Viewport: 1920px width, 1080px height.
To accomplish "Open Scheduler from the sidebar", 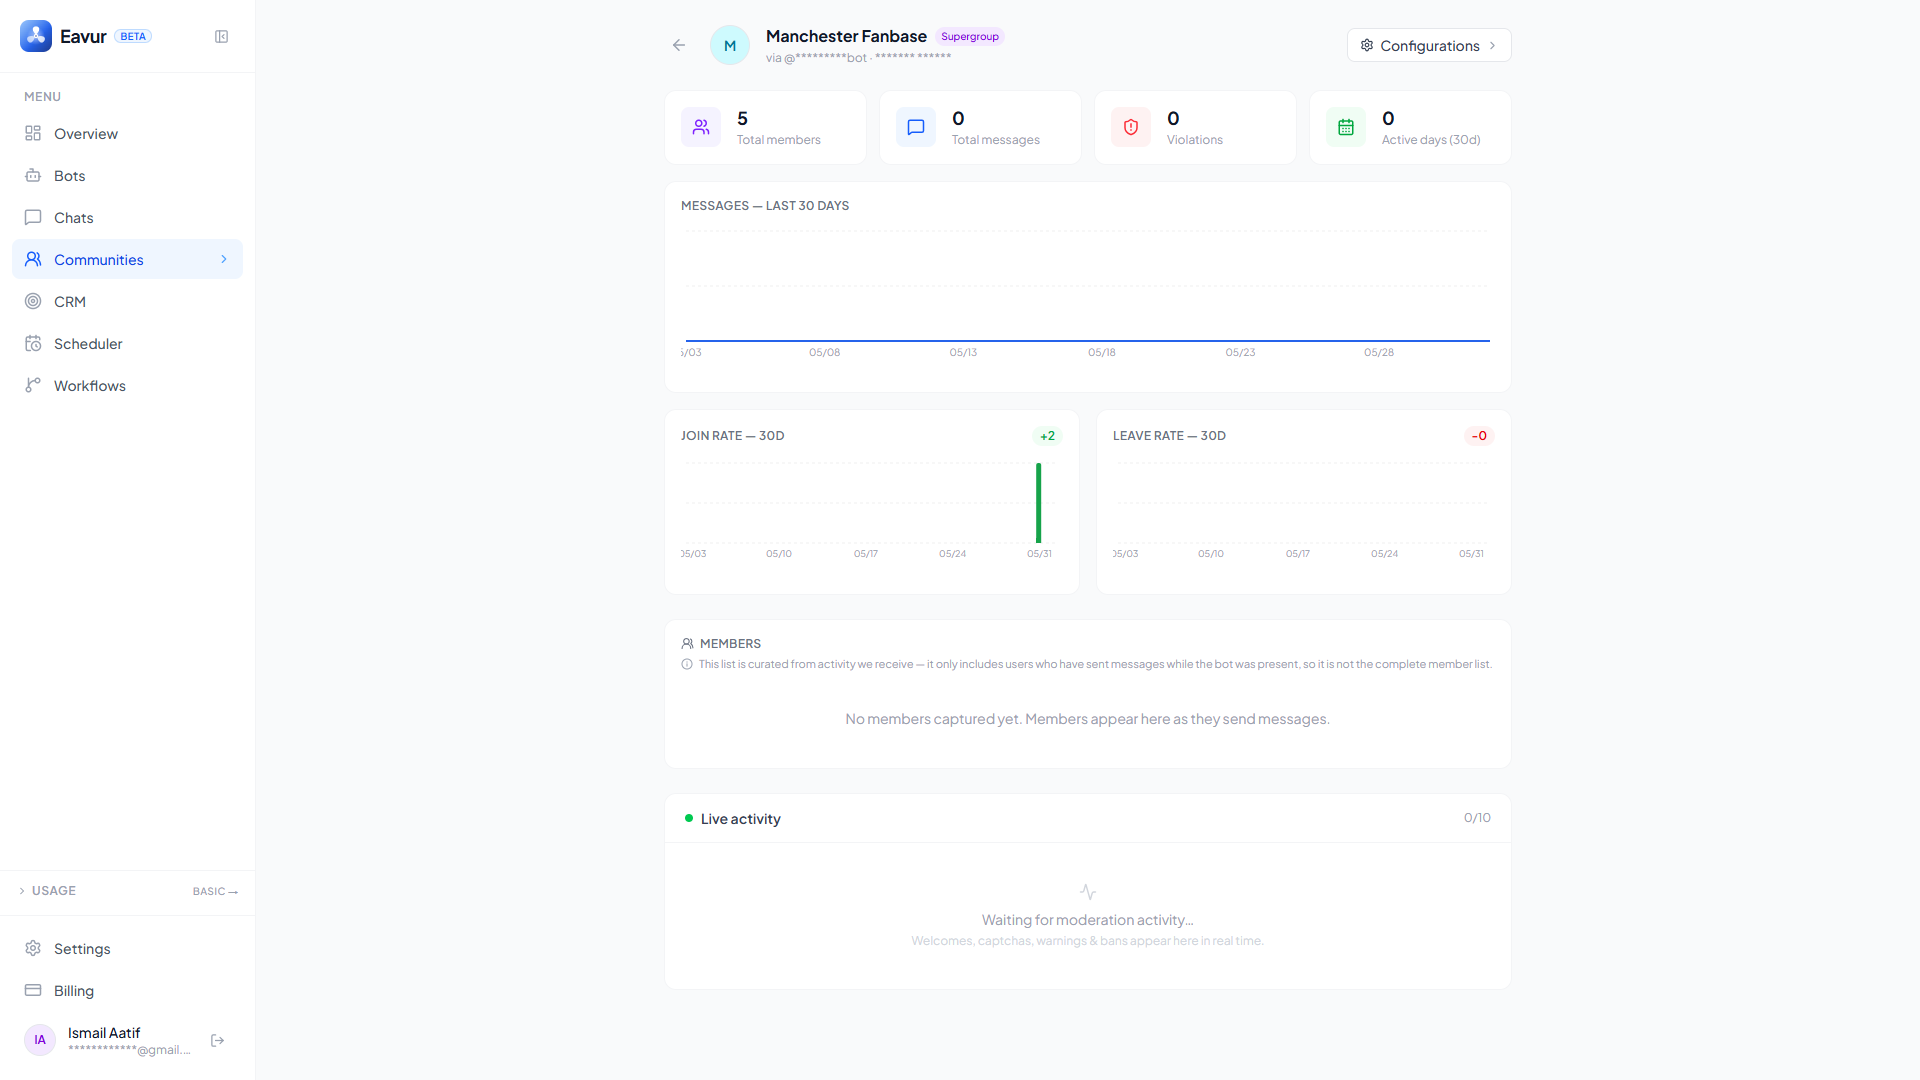I will point(127,344).
